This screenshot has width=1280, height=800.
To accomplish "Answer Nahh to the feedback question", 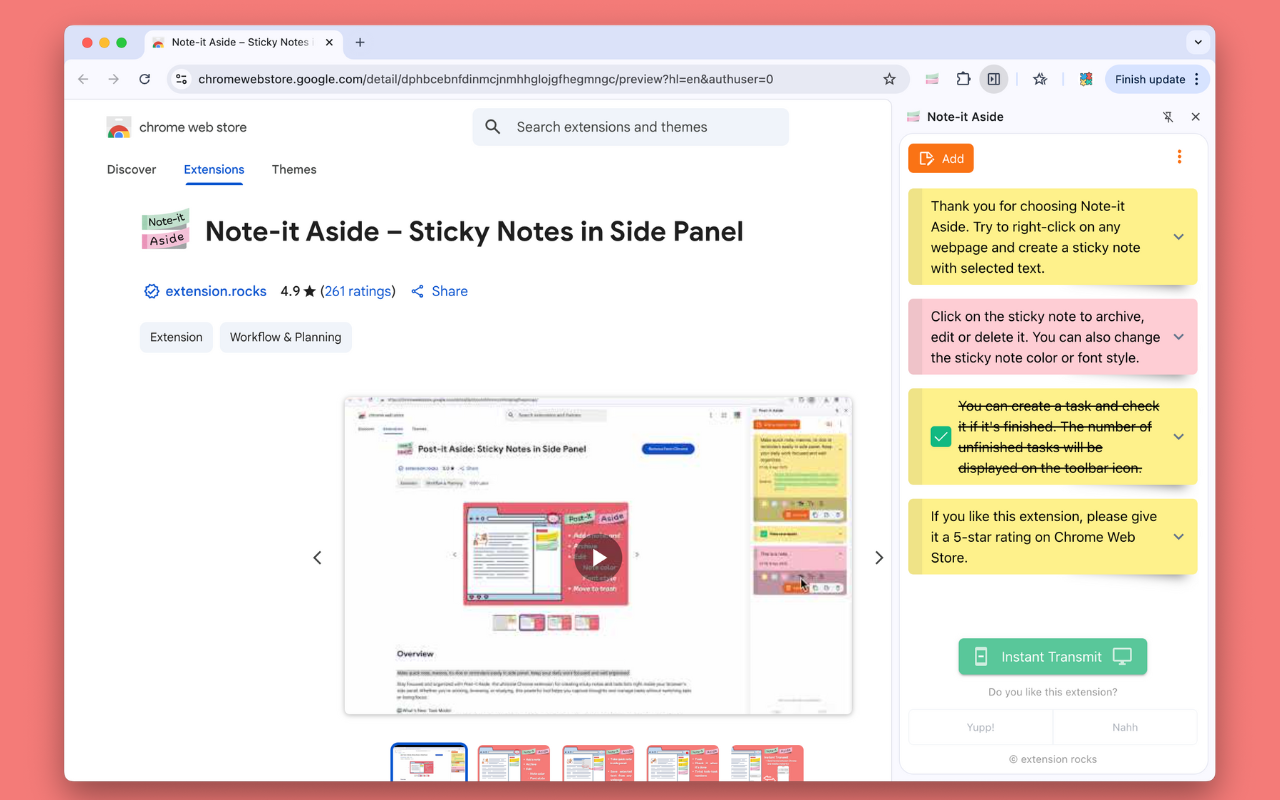I will click(x=1125, y=727).
